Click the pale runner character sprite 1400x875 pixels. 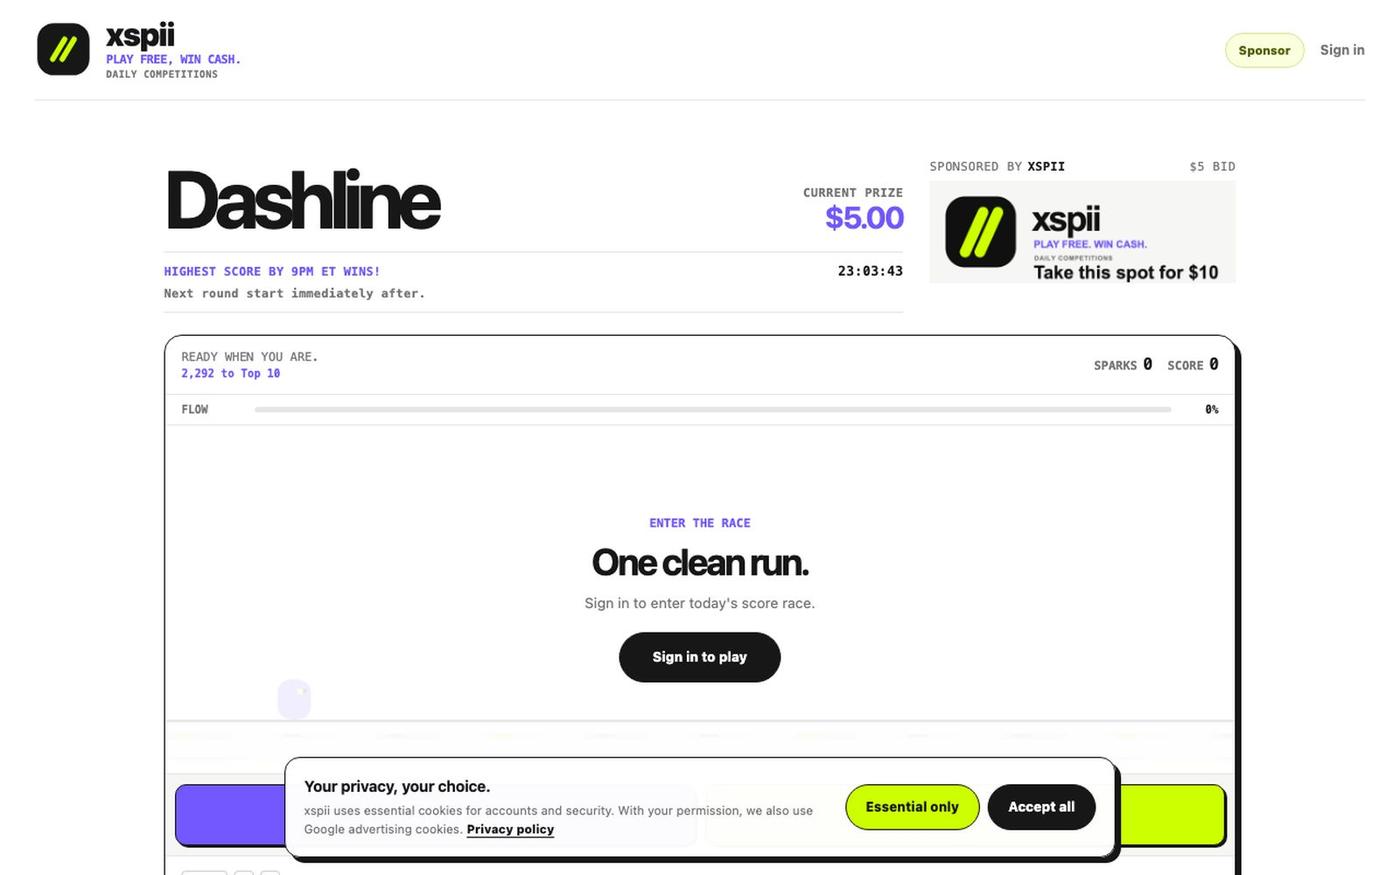point(294,699)
